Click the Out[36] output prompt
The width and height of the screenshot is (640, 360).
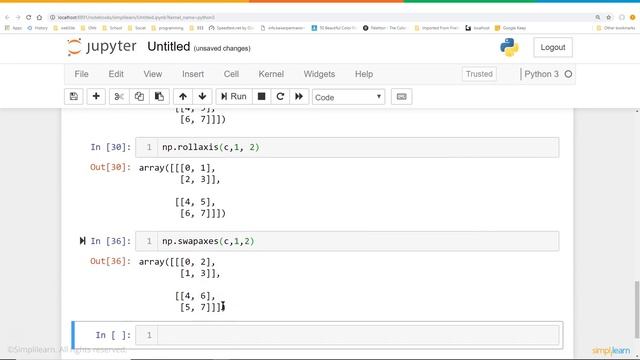click(x=111, y=261)
